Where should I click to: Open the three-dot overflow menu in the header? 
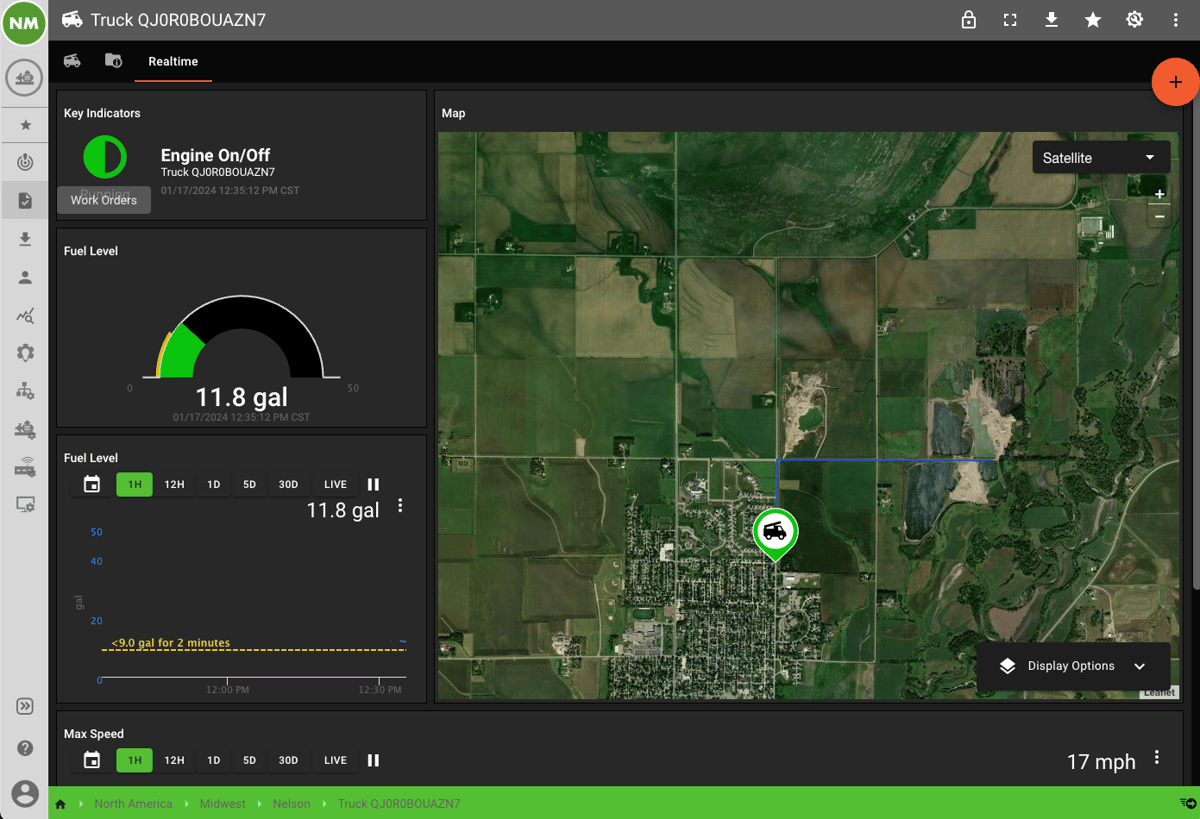coord(1176,19)
